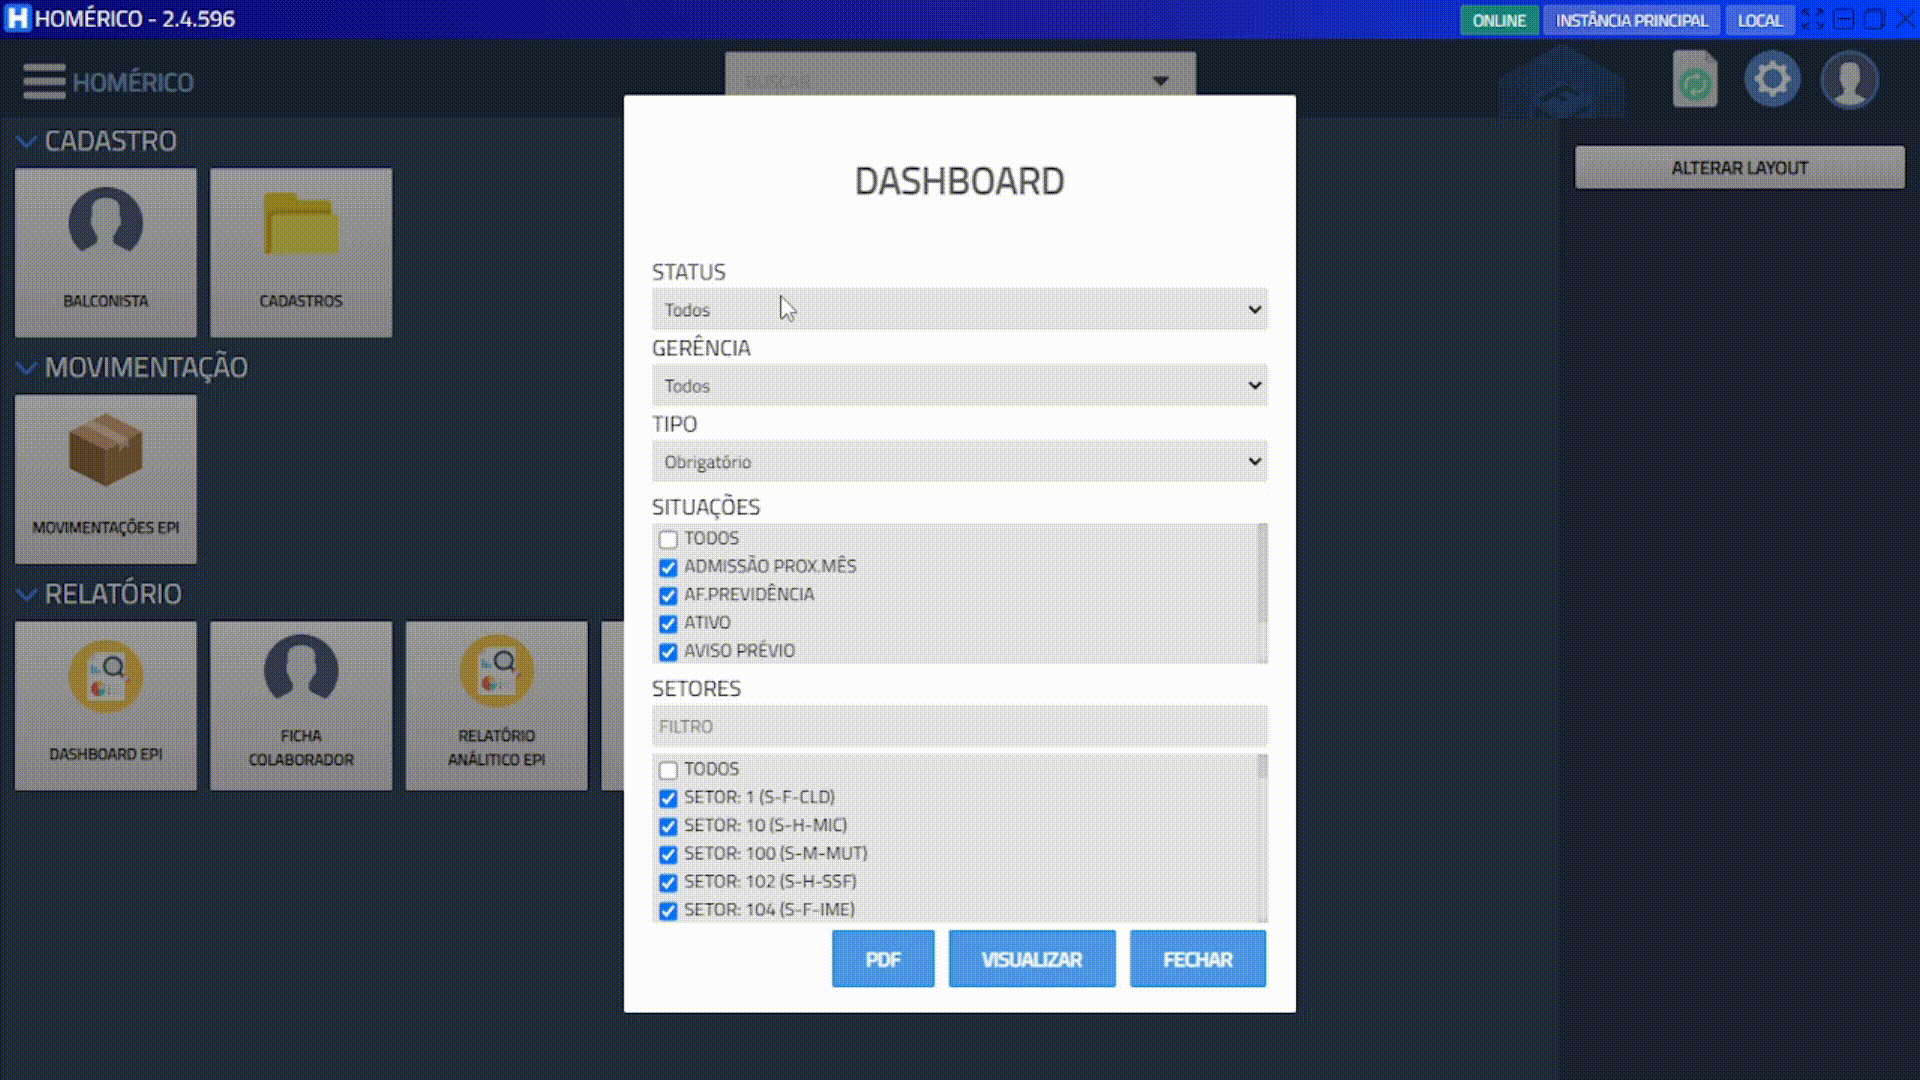
Task: Open the Cadastros folder tile
Action: click(x=301, y=252)
